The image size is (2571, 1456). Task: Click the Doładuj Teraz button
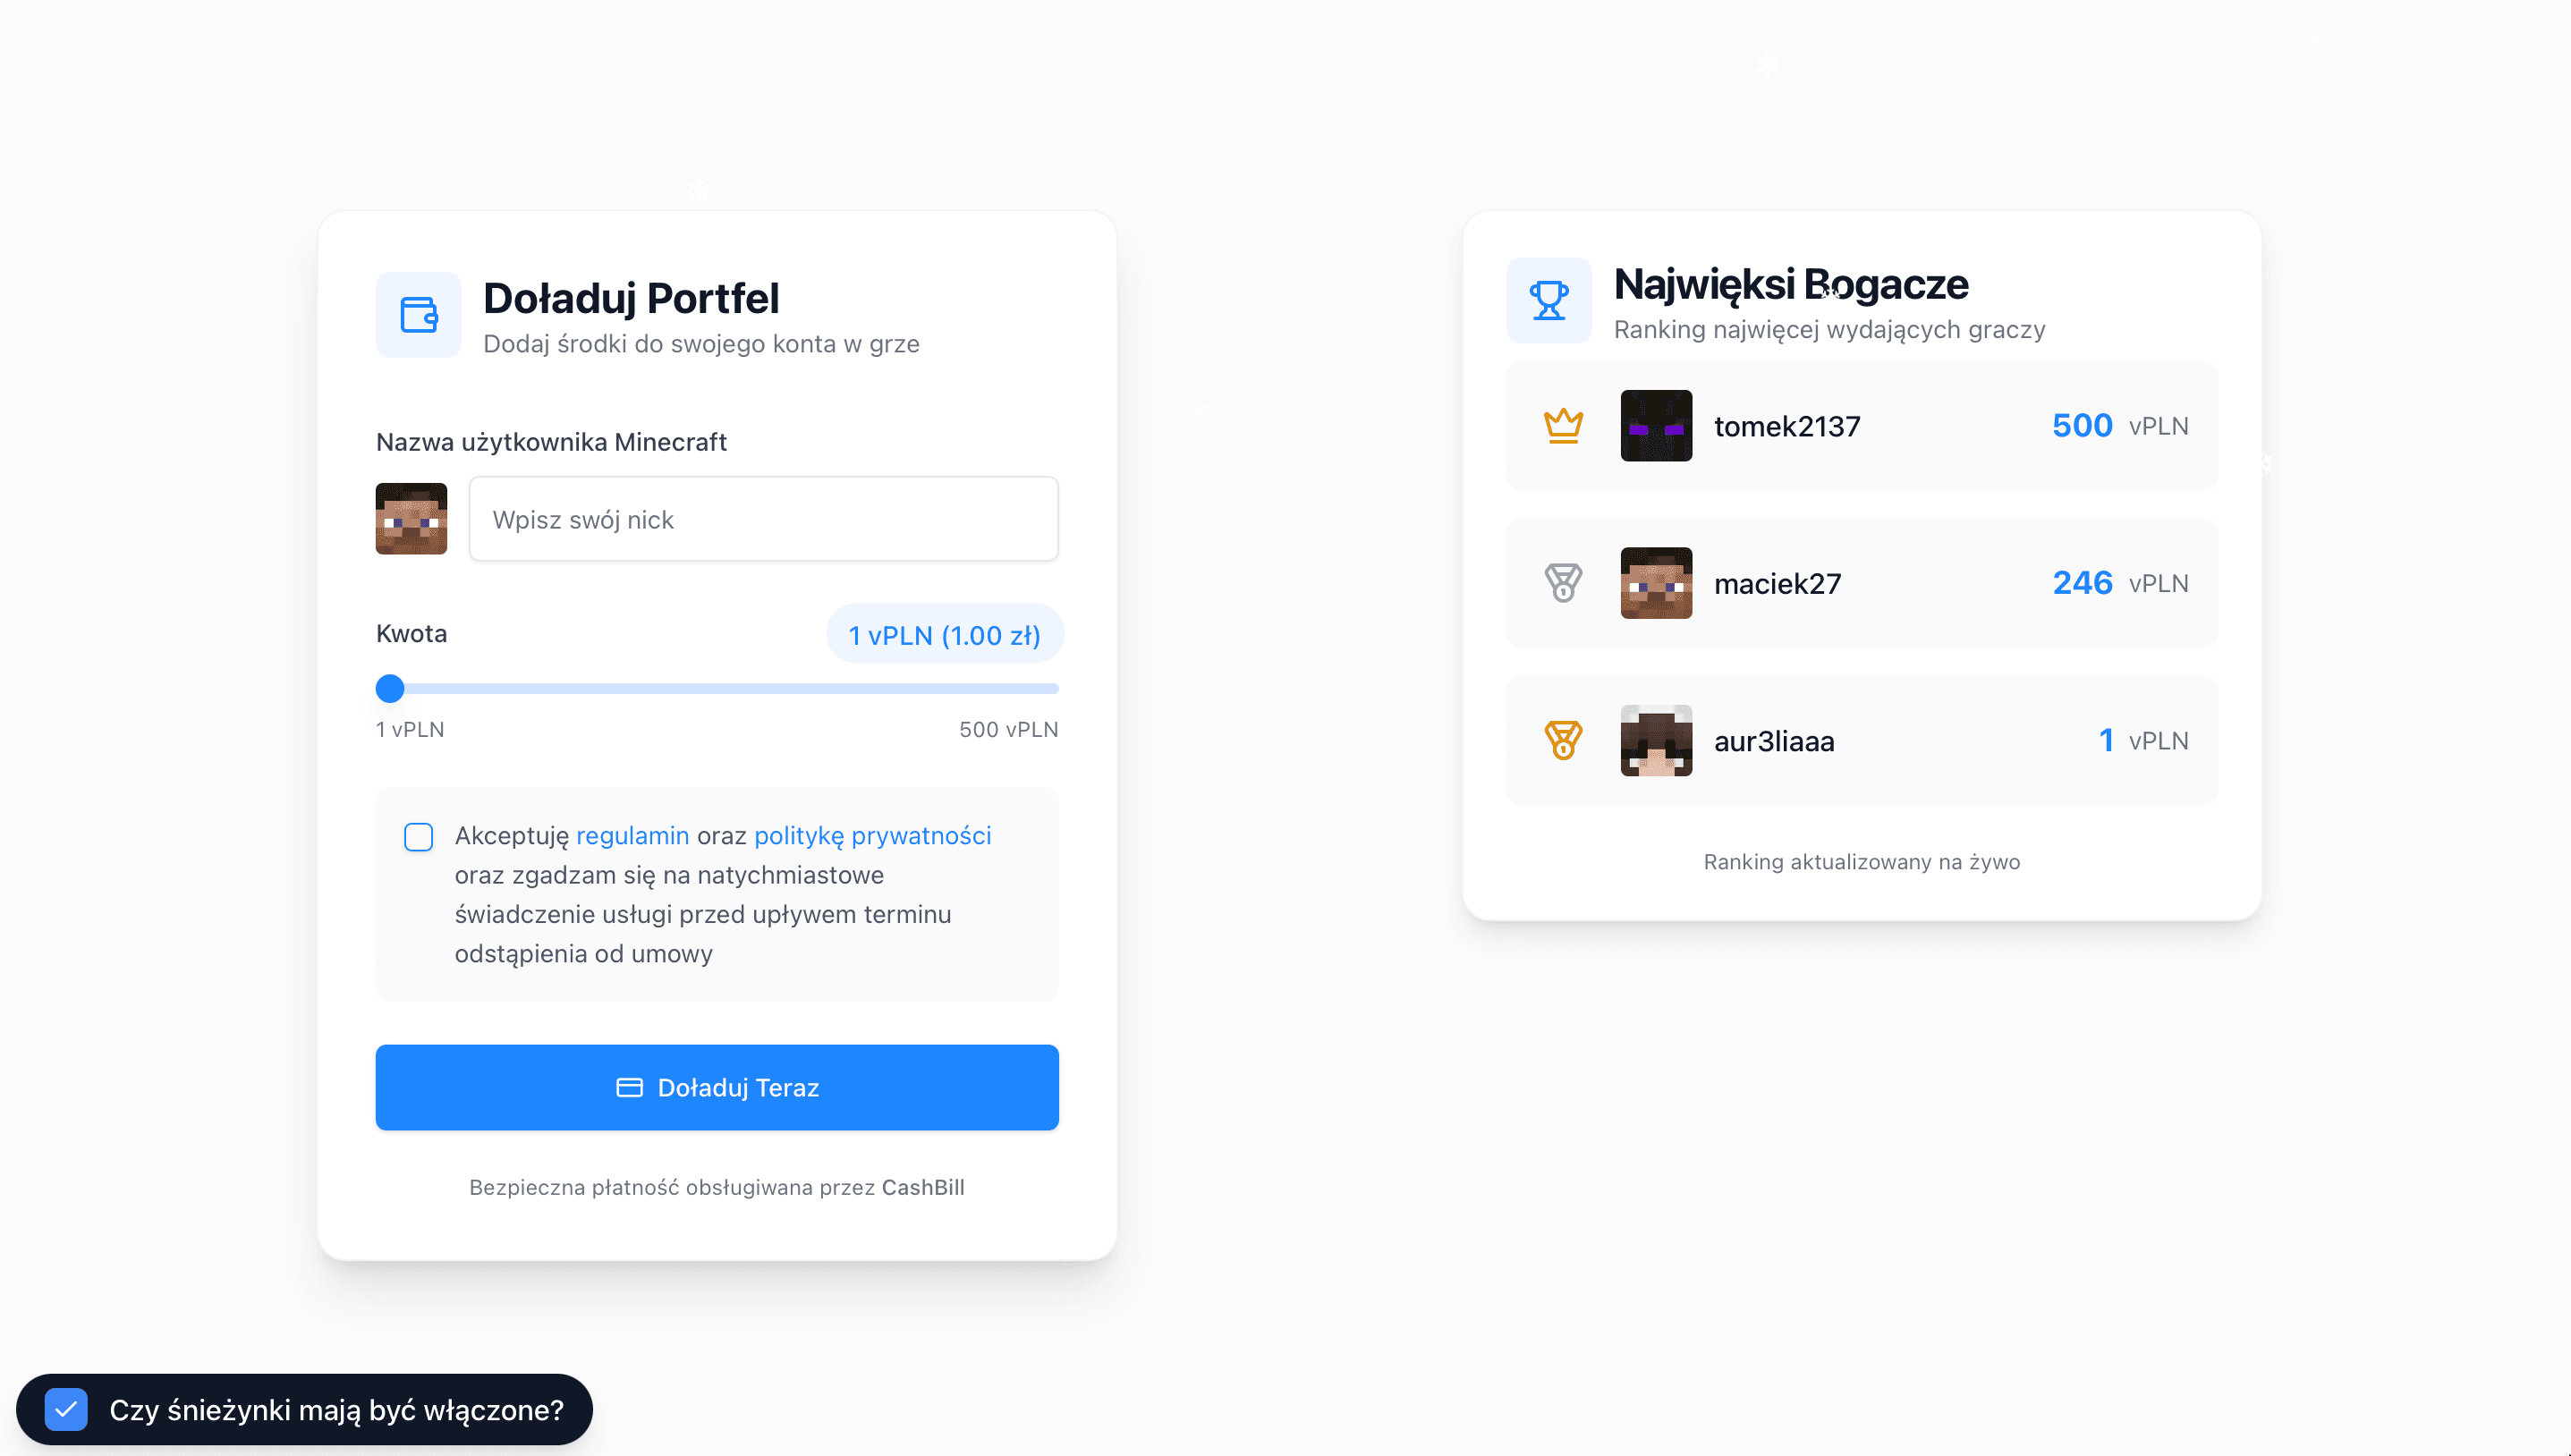click(x=717, y=1088)
